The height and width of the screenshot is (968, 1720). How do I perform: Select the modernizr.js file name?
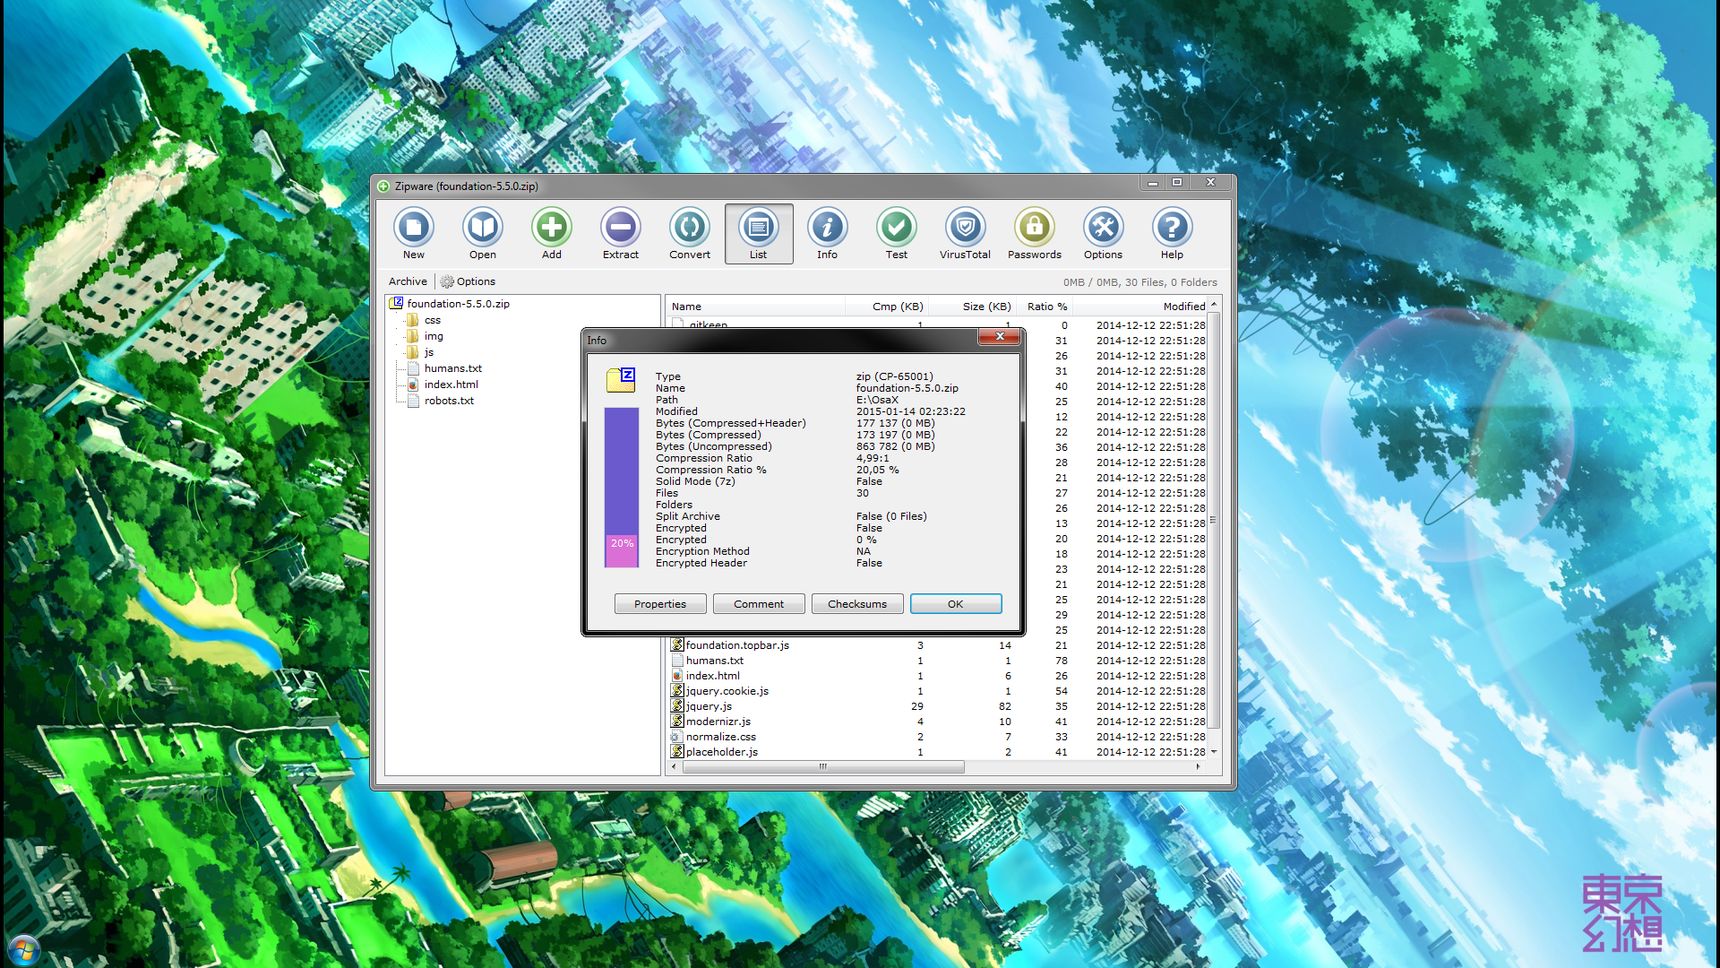point(718,721)
